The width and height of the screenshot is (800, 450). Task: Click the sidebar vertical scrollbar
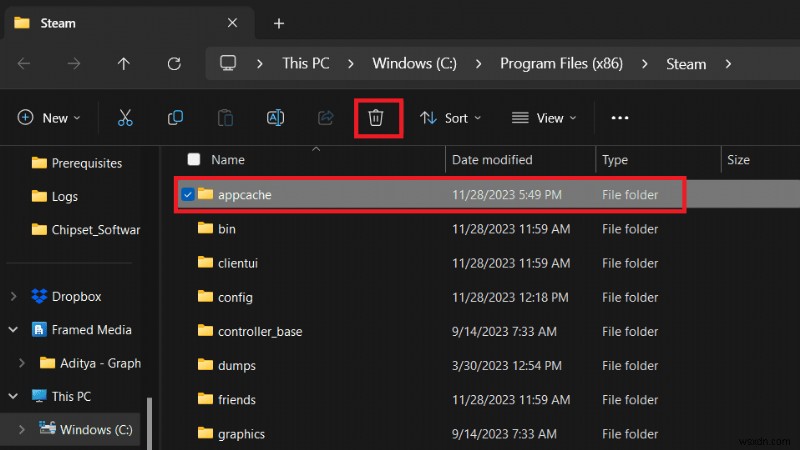(x=149, y=423)
